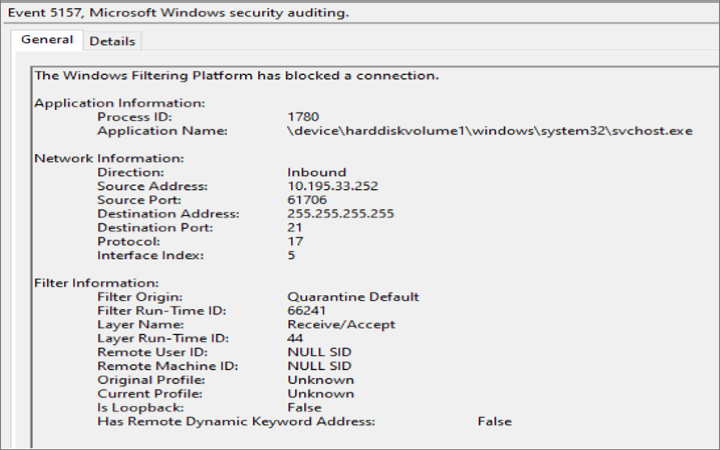Click the Receive/Accept layer name

click(x=340, y=324)
